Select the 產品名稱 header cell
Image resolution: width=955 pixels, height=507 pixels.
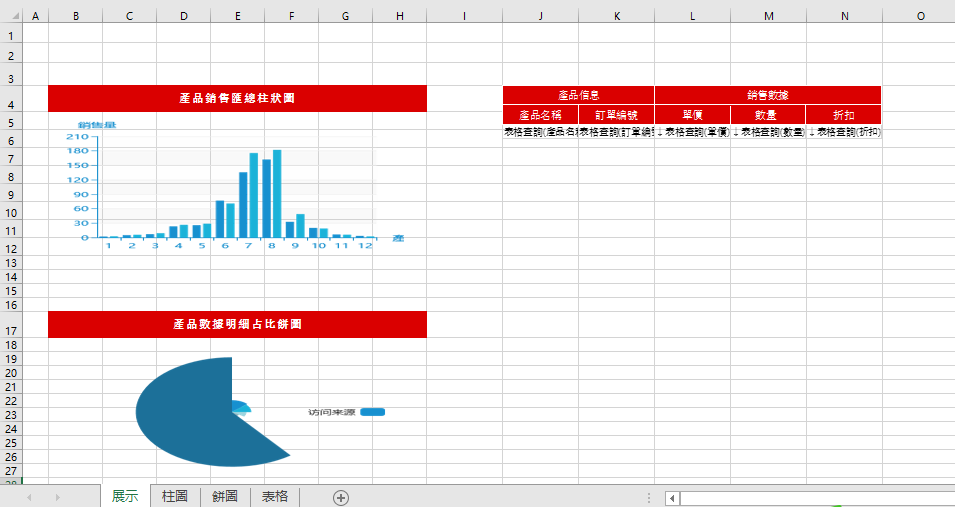pyautogui.click(x=540, y=115)
